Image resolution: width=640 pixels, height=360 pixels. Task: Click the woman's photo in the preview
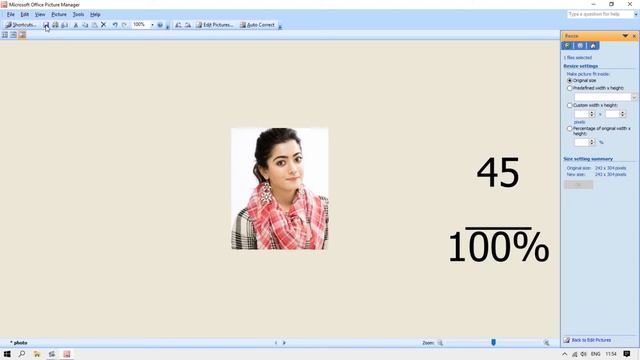tap(280, 189)
